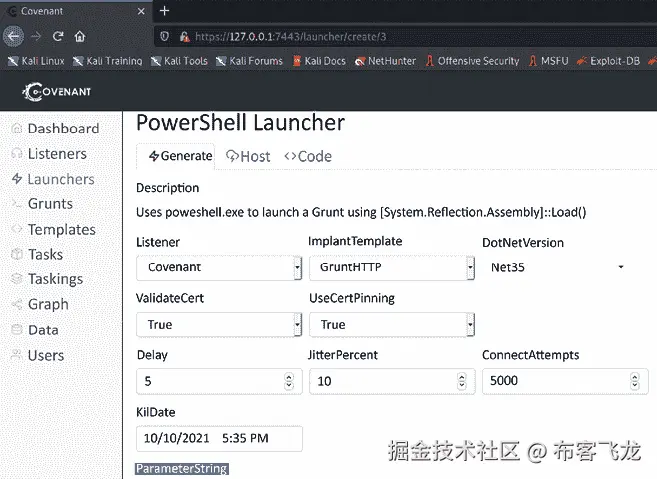Click the Launchers lightning bolt icon
Screen dimensions: 657x479
coord(17,179)
